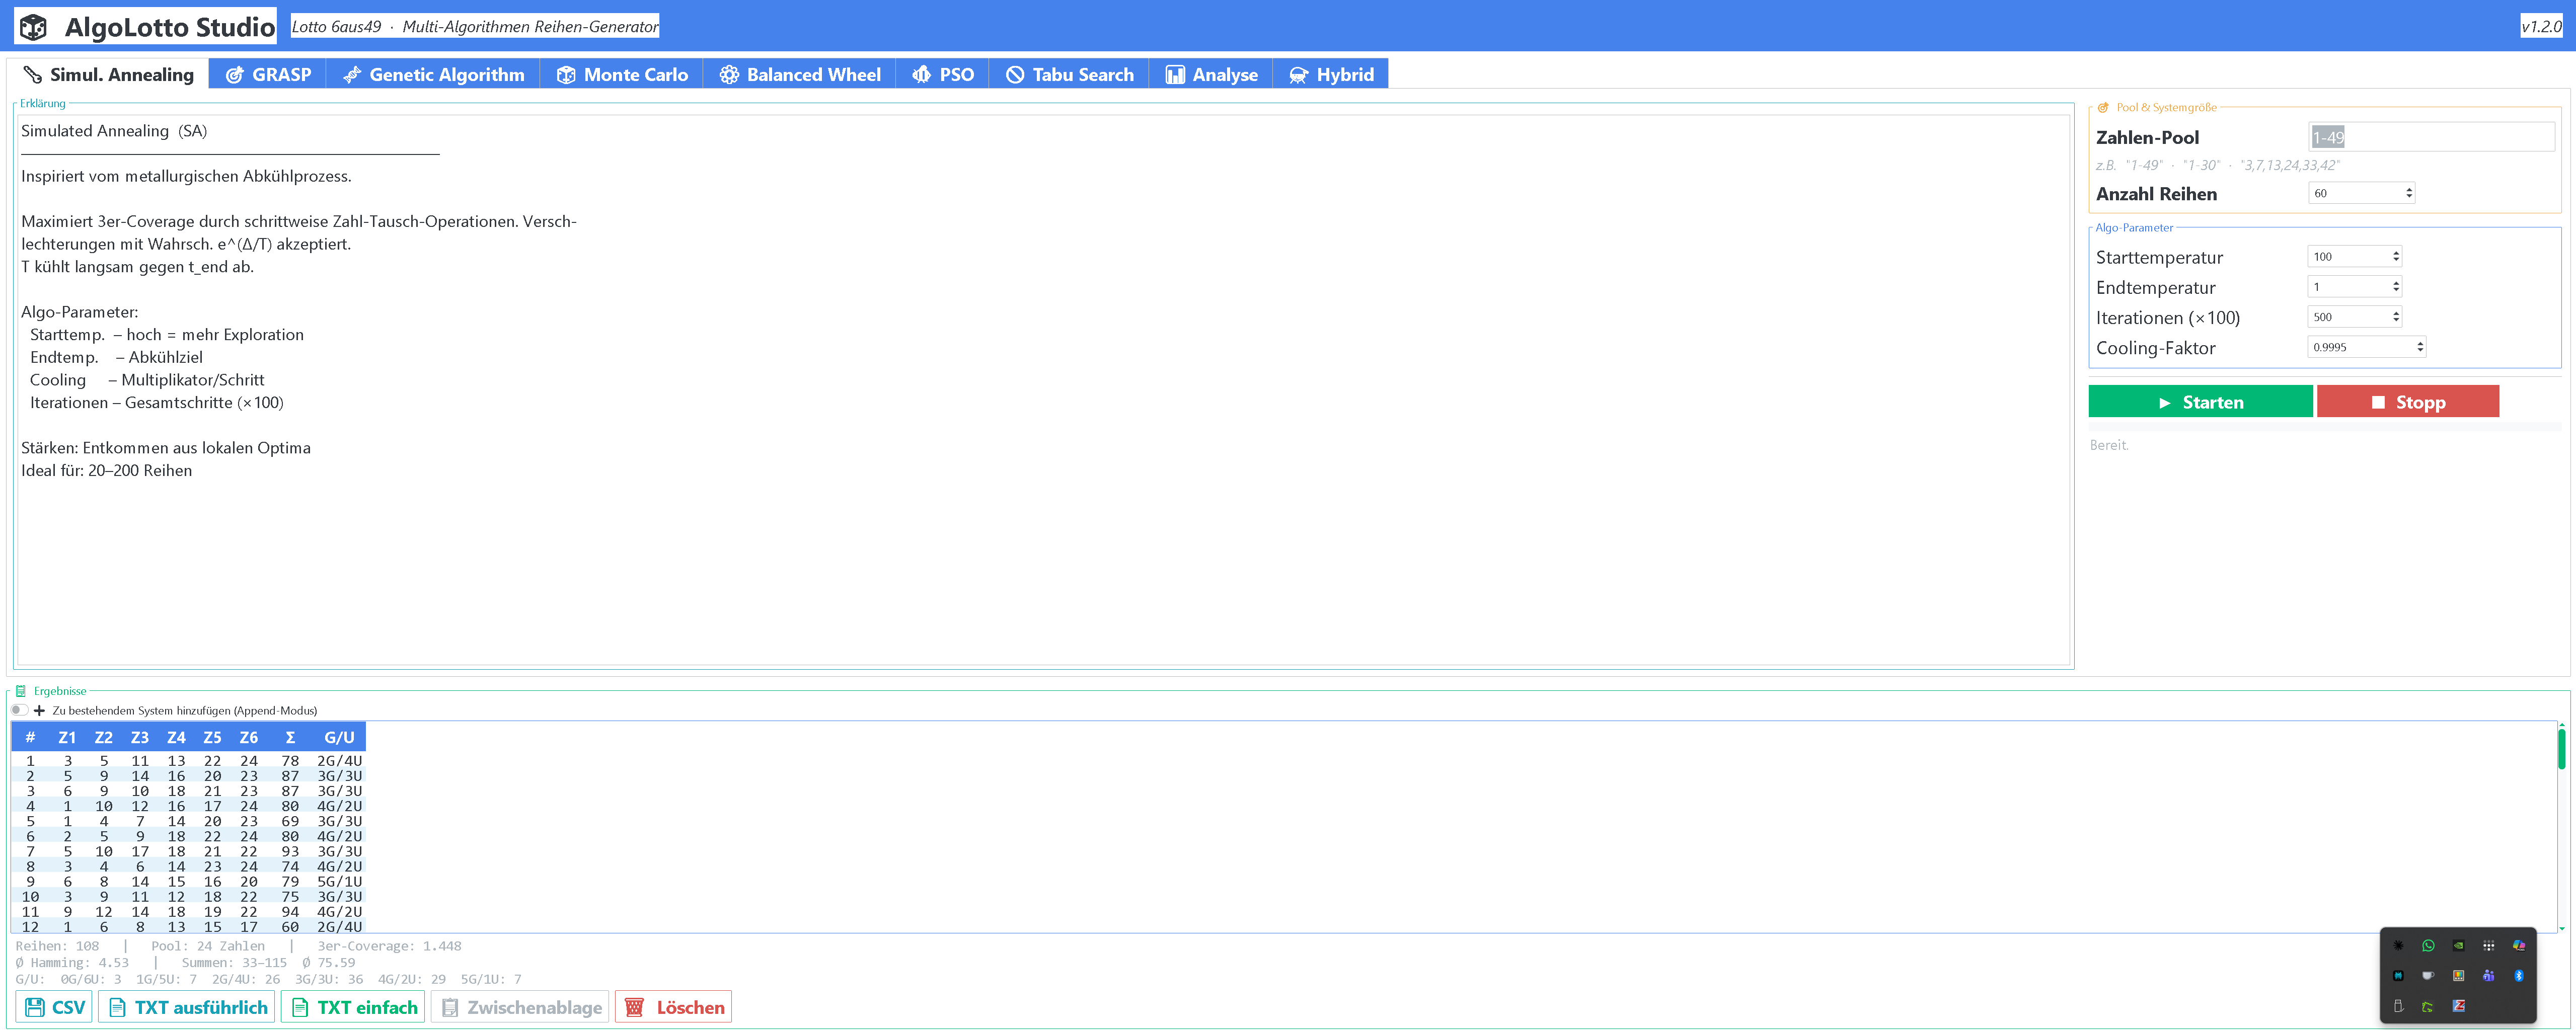Toggle Append-Modus switch on

19,710
